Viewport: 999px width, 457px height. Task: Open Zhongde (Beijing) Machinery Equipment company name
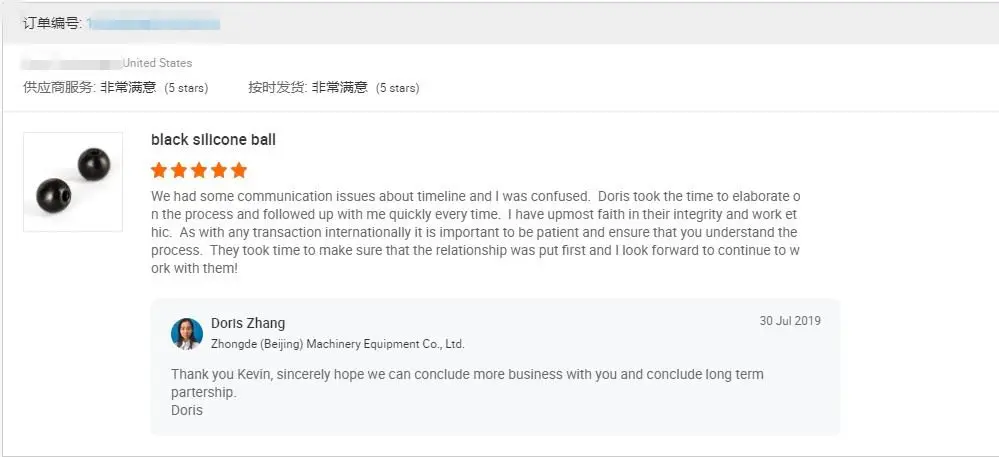pos(338,344)
